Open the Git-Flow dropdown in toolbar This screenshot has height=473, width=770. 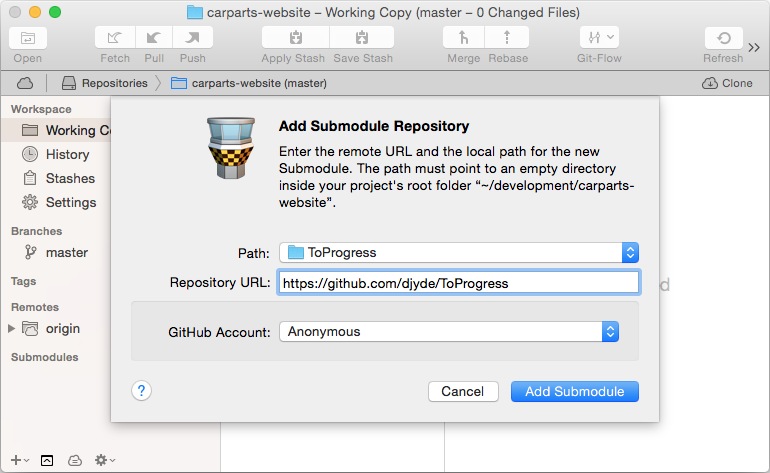pyautogui.click(x=599, y=38)
